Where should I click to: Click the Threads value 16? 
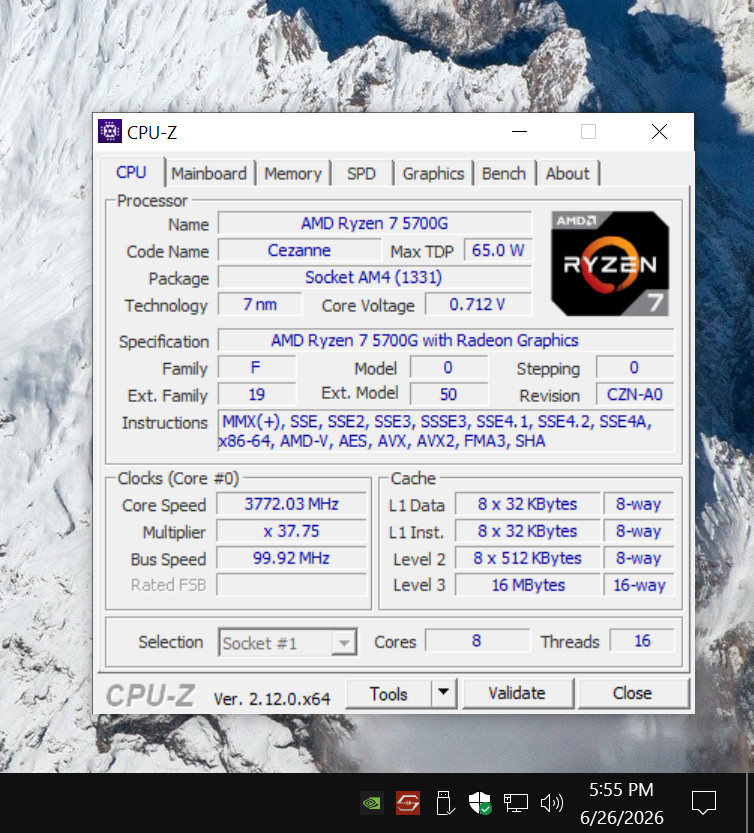click(642, 641)
